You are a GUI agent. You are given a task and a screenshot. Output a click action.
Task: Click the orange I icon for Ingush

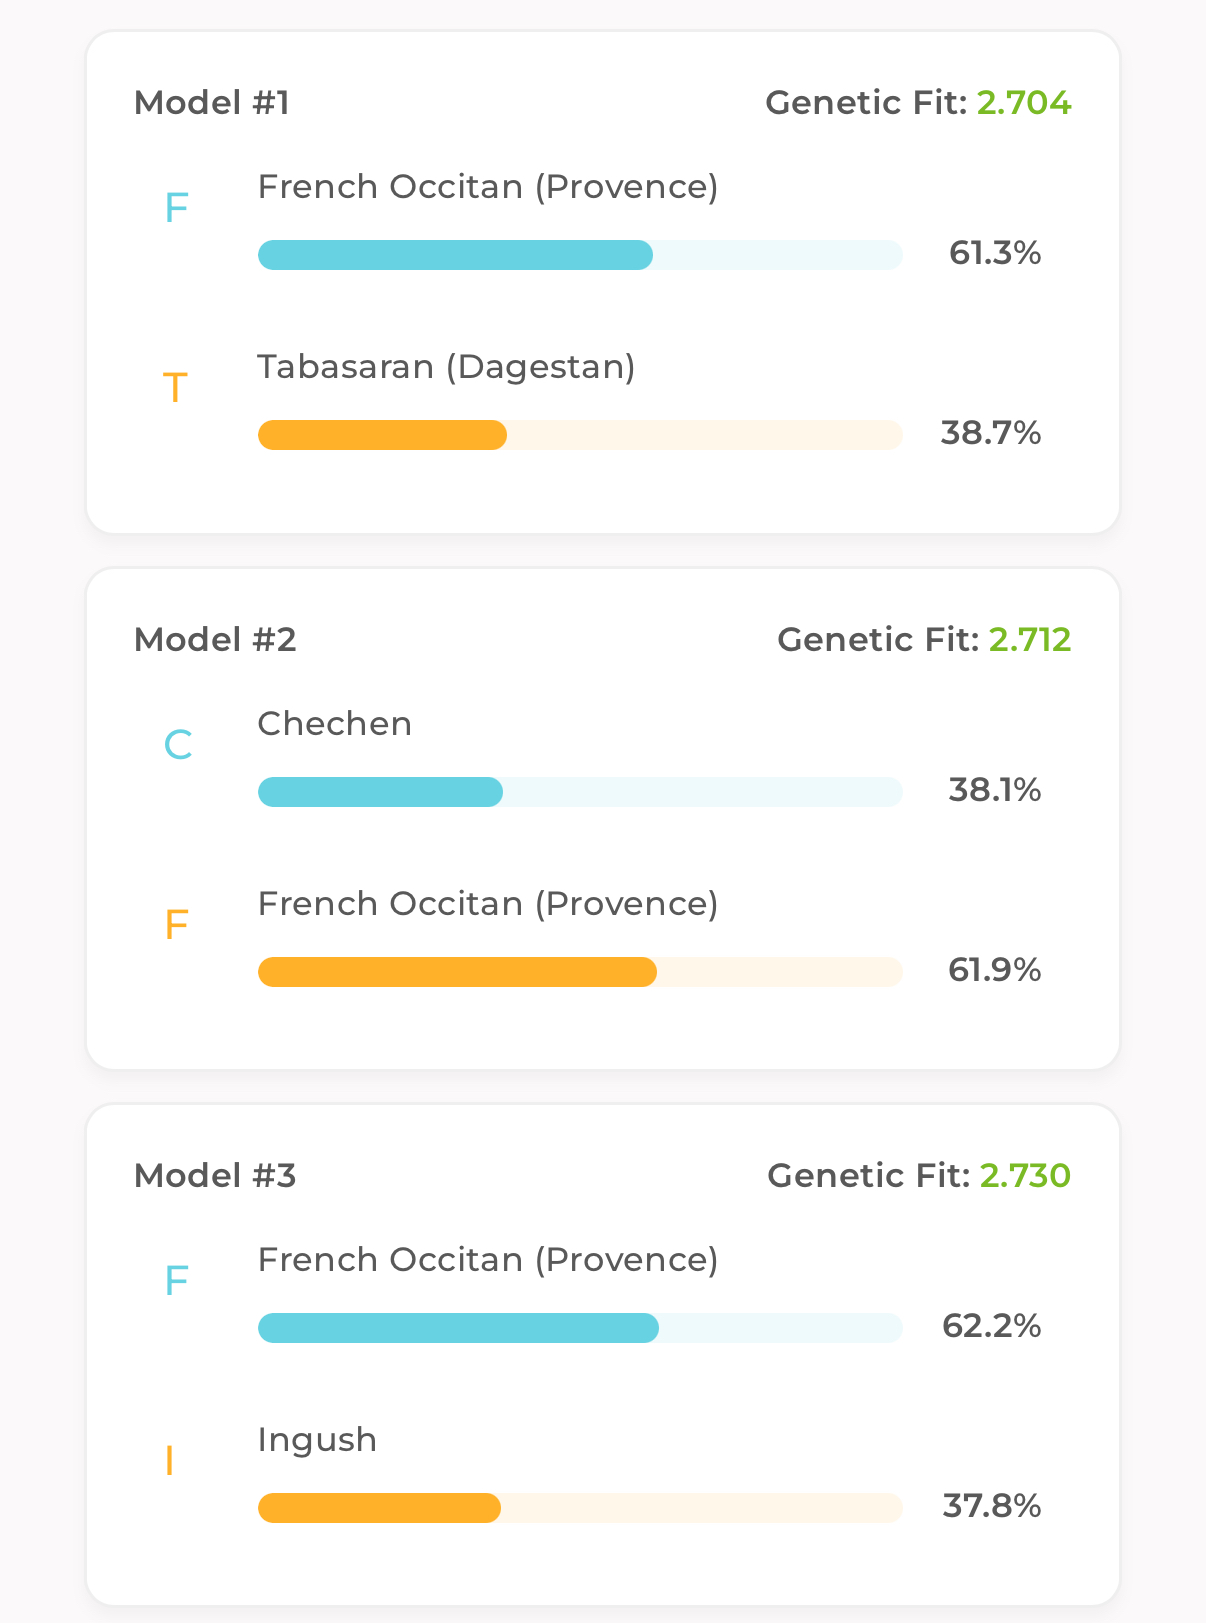[x=169, y=1462]
